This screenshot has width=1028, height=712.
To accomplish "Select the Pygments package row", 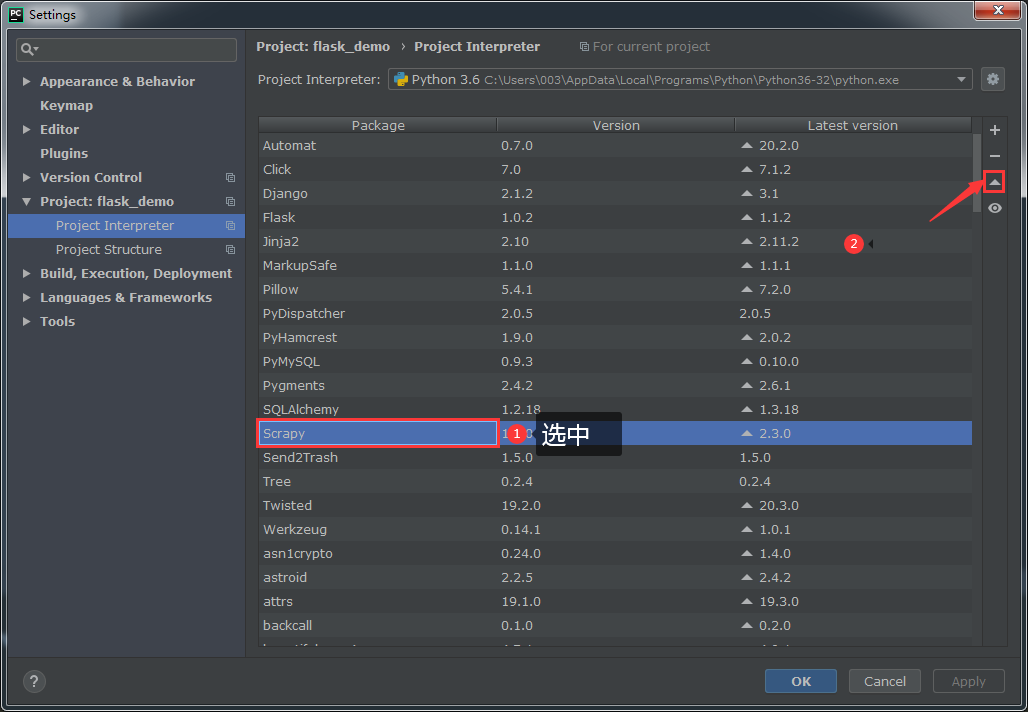I will coord(616,386).
